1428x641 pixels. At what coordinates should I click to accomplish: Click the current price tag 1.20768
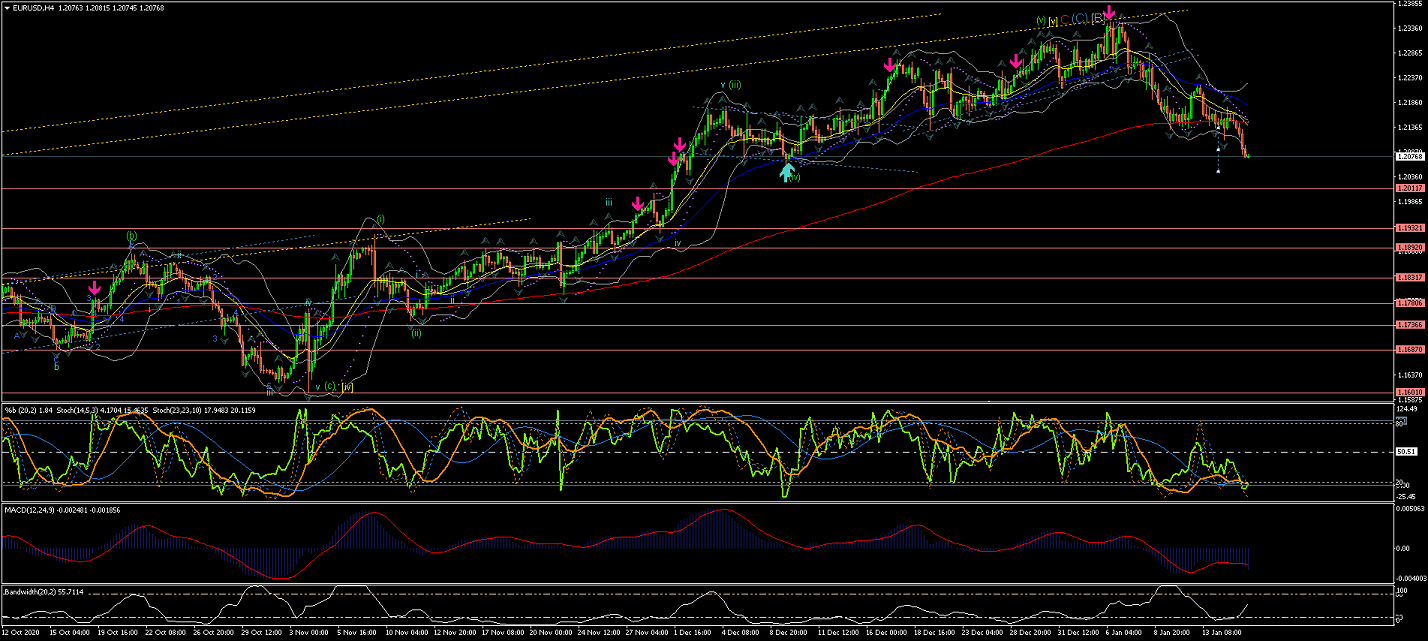tap(1410, 156)
